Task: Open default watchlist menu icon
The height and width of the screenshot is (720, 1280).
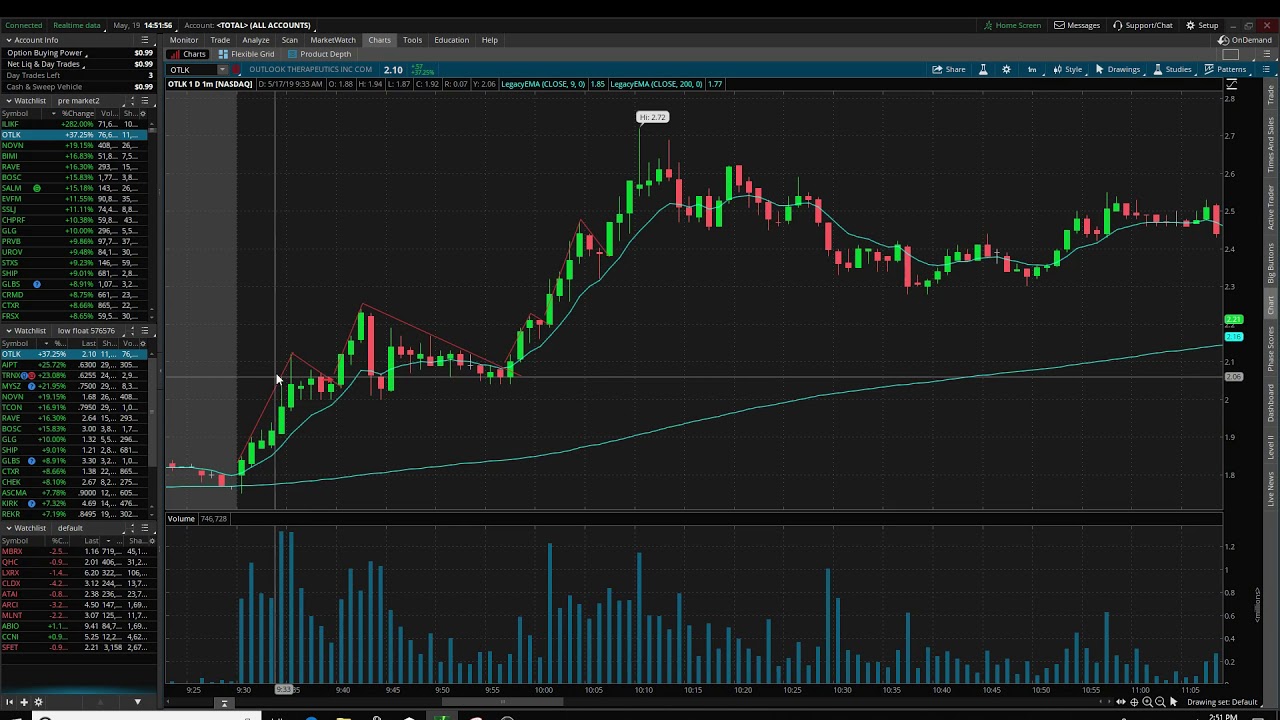Action: 145,528
